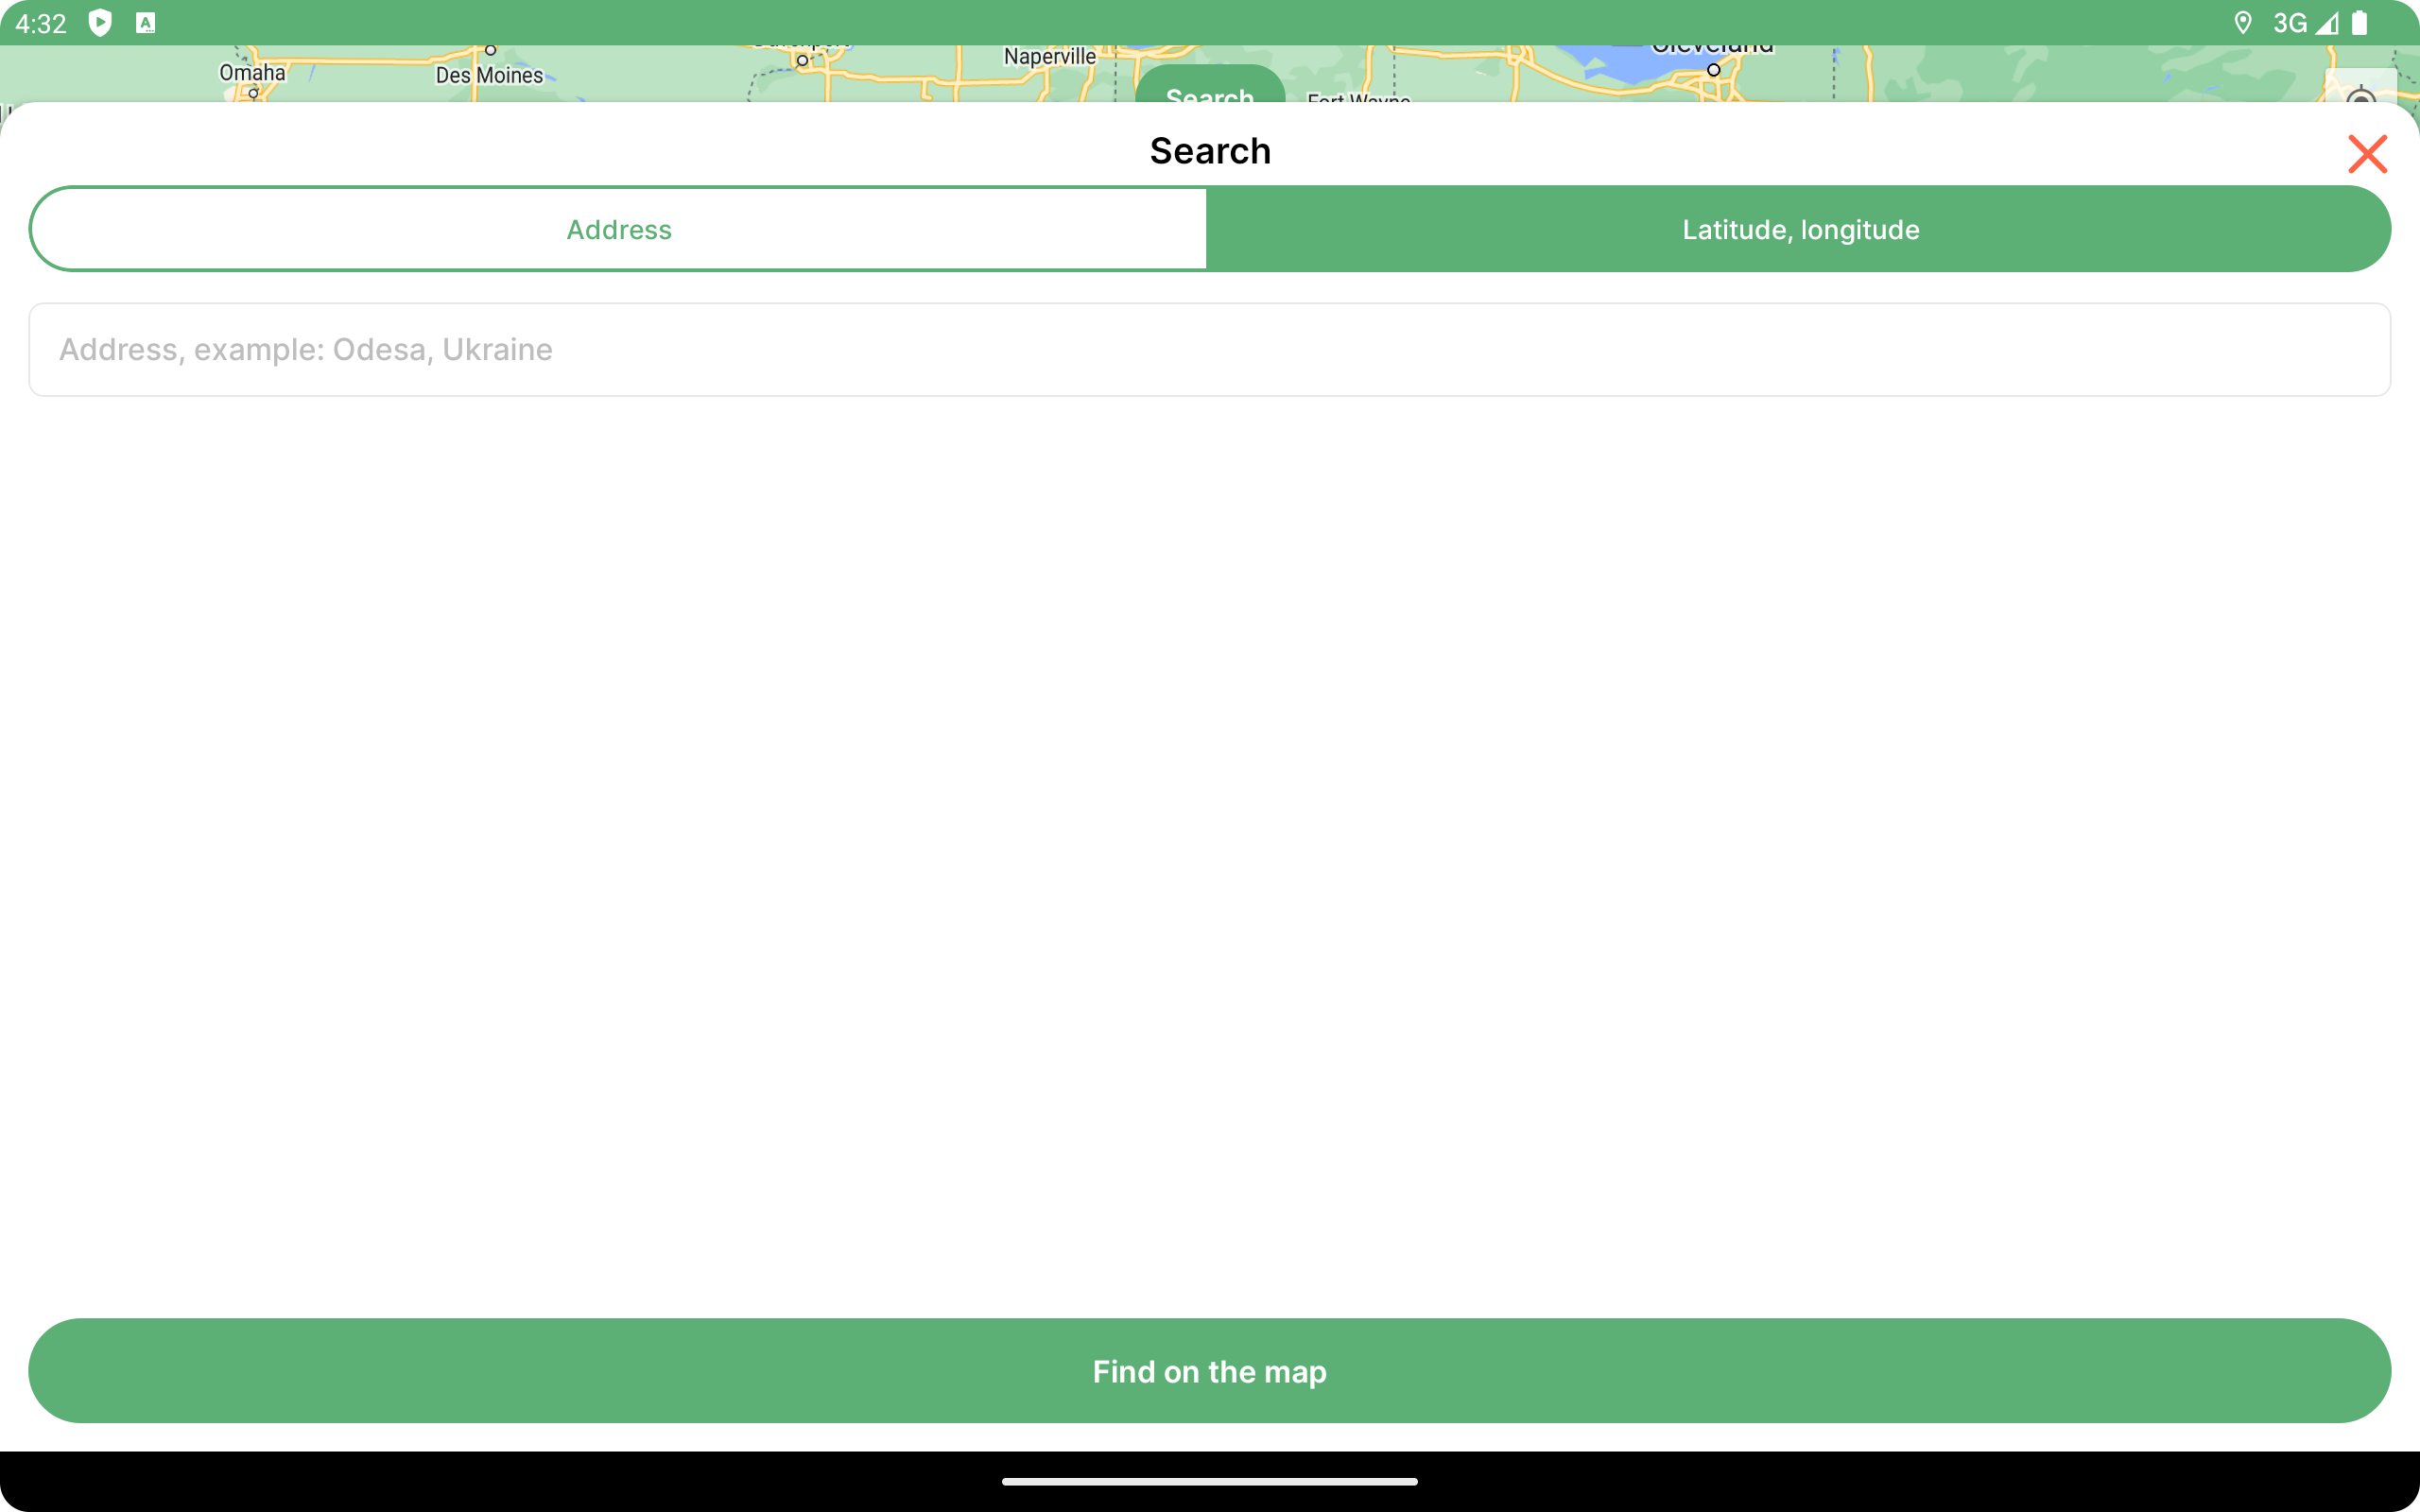Click the Search panel title text
The image size is (2420, 1512).
(x=1209, y=151)
